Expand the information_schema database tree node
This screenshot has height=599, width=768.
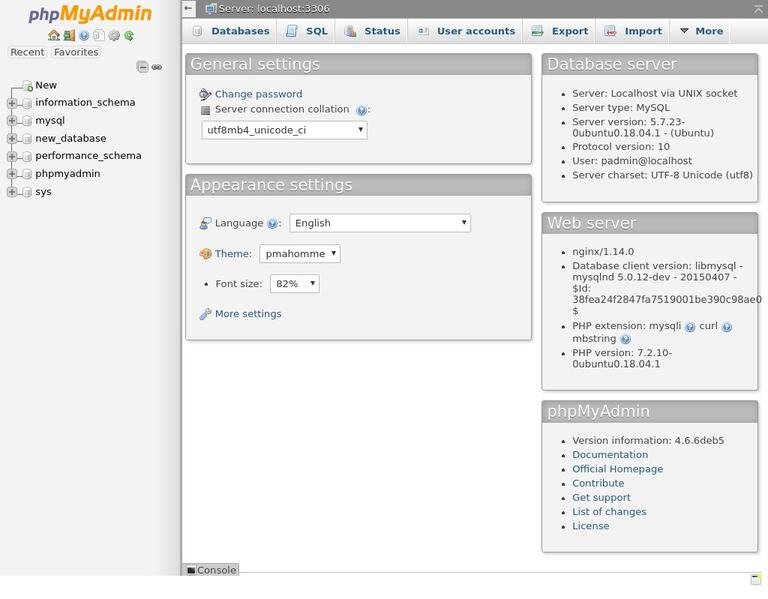coord(12,103)
